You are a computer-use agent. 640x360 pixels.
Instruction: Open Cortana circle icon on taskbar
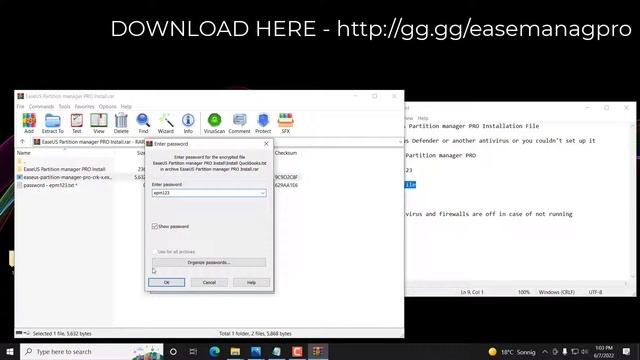pyautogui.click(x=173, y=351)
